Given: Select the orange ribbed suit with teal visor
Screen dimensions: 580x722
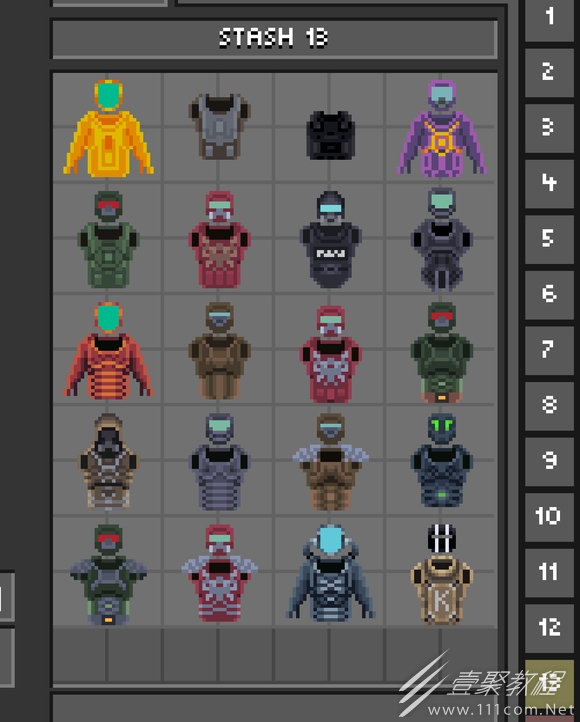Looking at the screenshot, I should 108,350.
